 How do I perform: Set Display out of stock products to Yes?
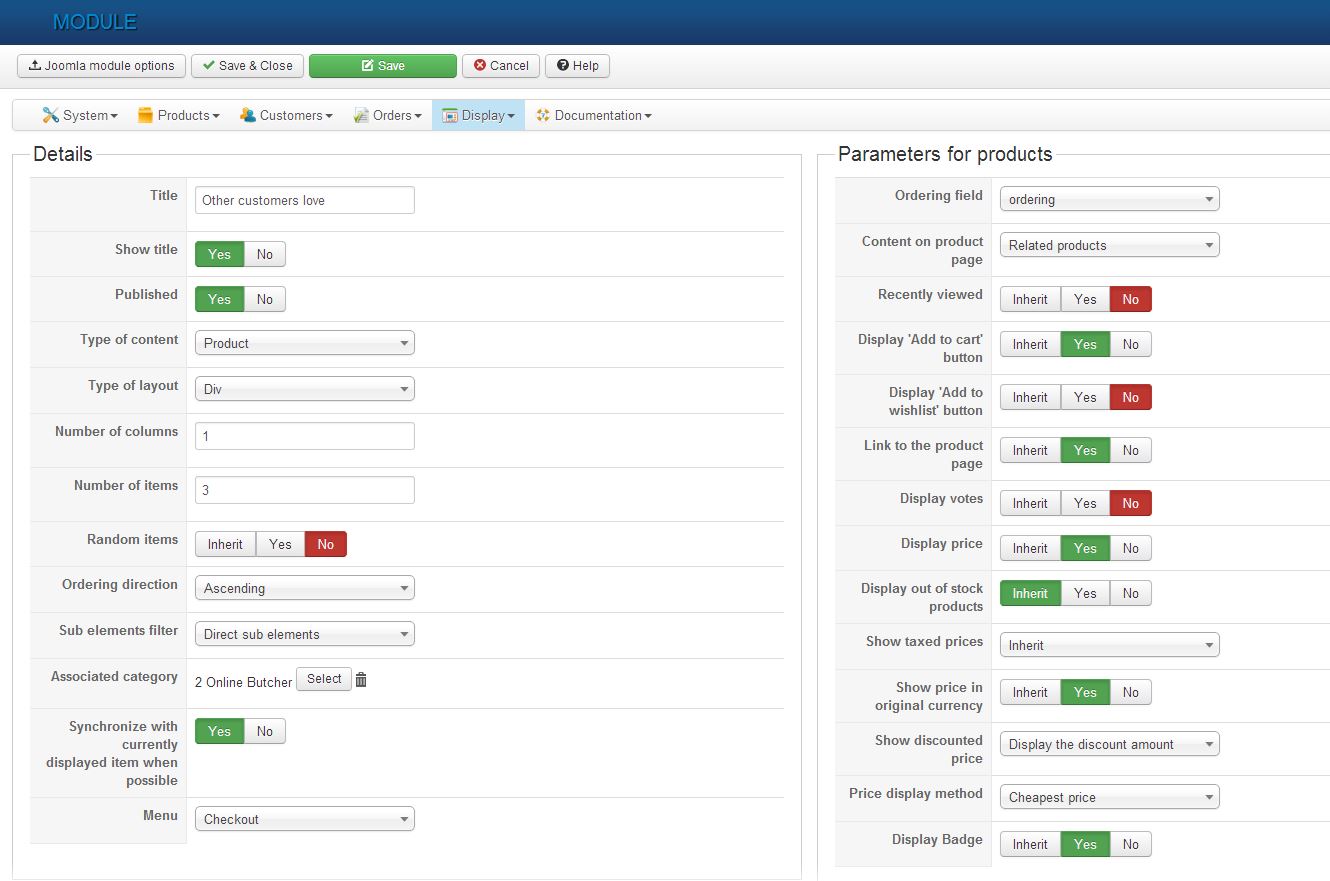pyautogui.click(x=1085, y=593)
